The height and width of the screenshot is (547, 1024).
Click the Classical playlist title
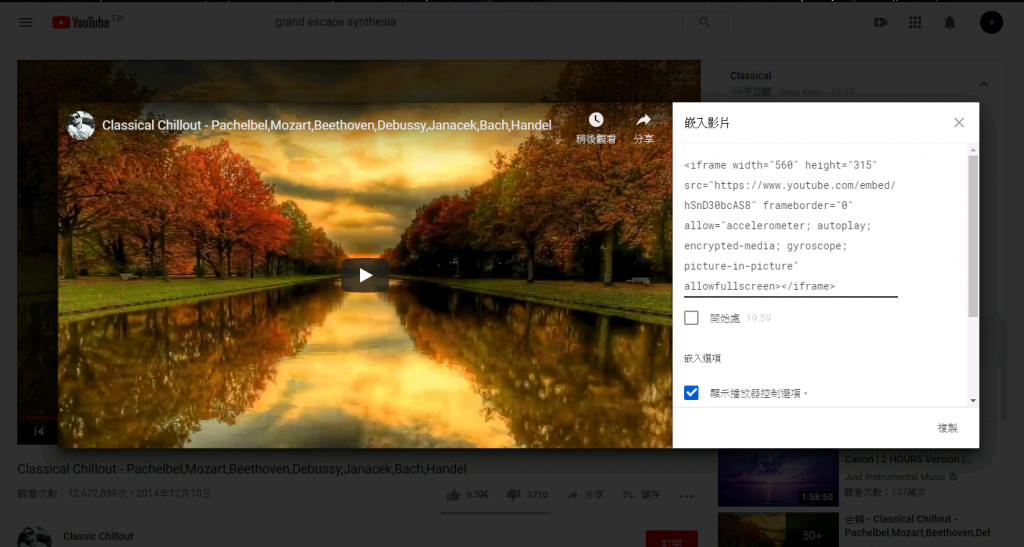[x=750, y=76]
